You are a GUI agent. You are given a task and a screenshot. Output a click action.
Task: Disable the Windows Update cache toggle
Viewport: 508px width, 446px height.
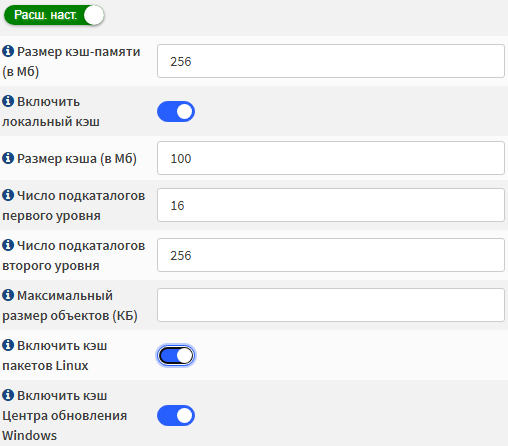tap(176, 416)
